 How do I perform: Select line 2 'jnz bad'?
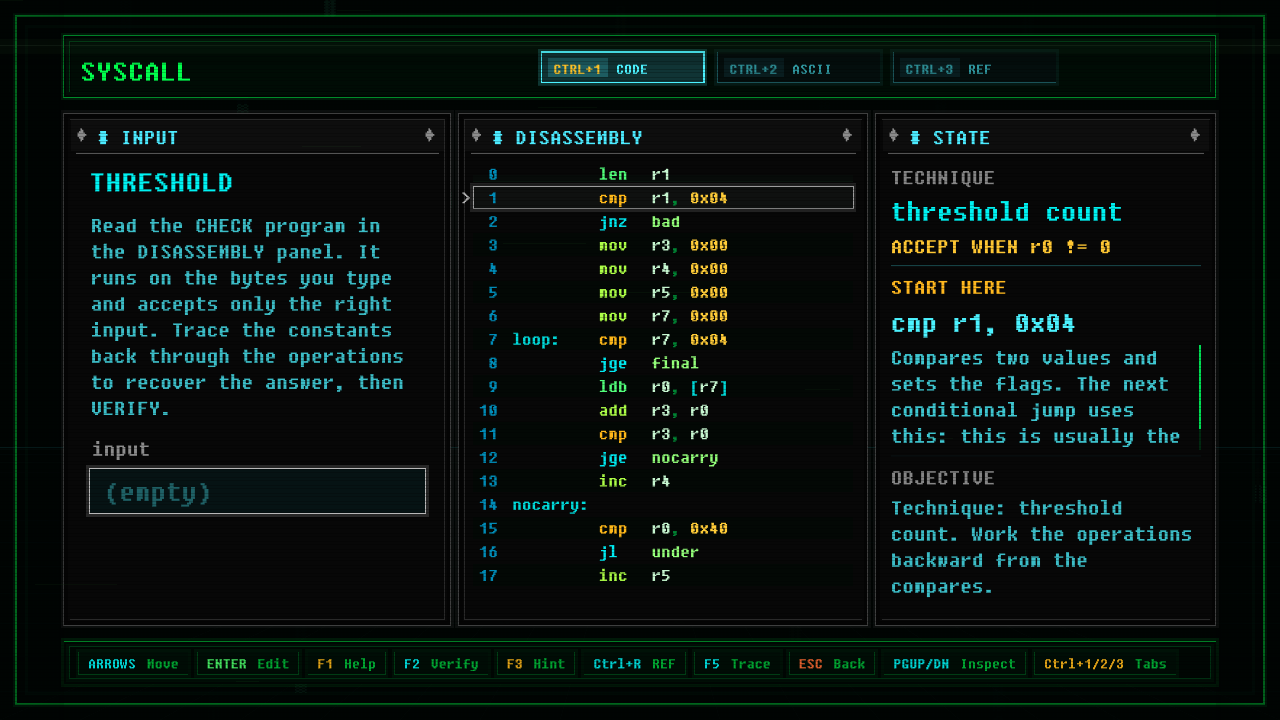coord(663,222)
